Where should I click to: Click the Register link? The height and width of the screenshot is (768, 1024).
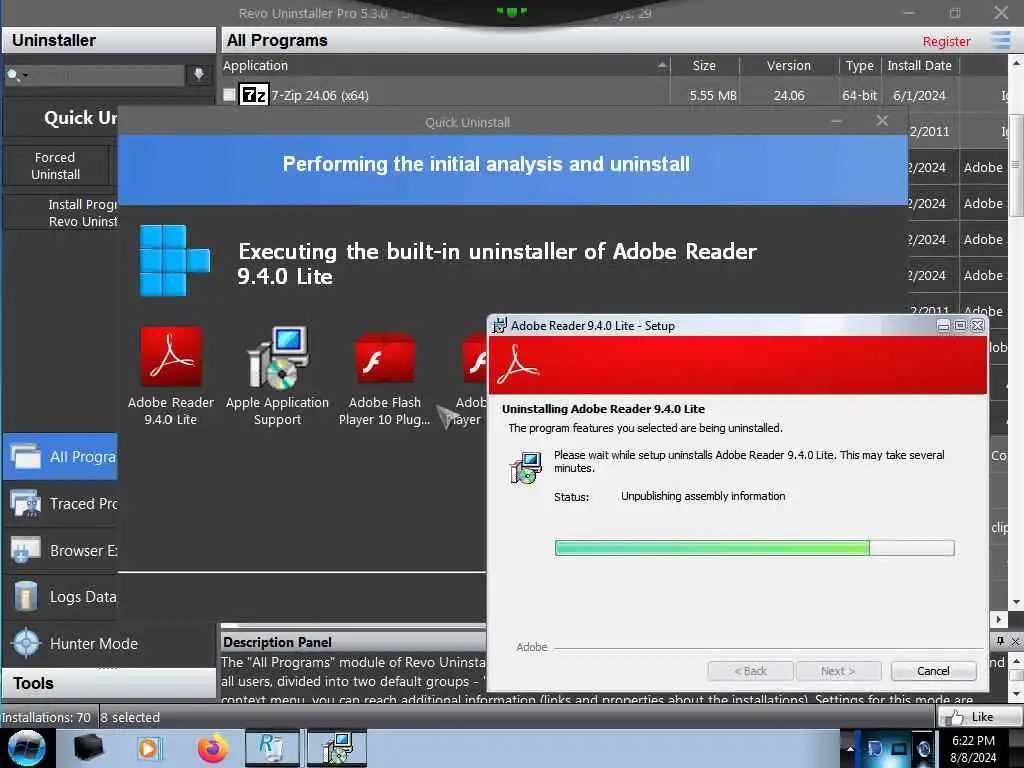[946, 41]
